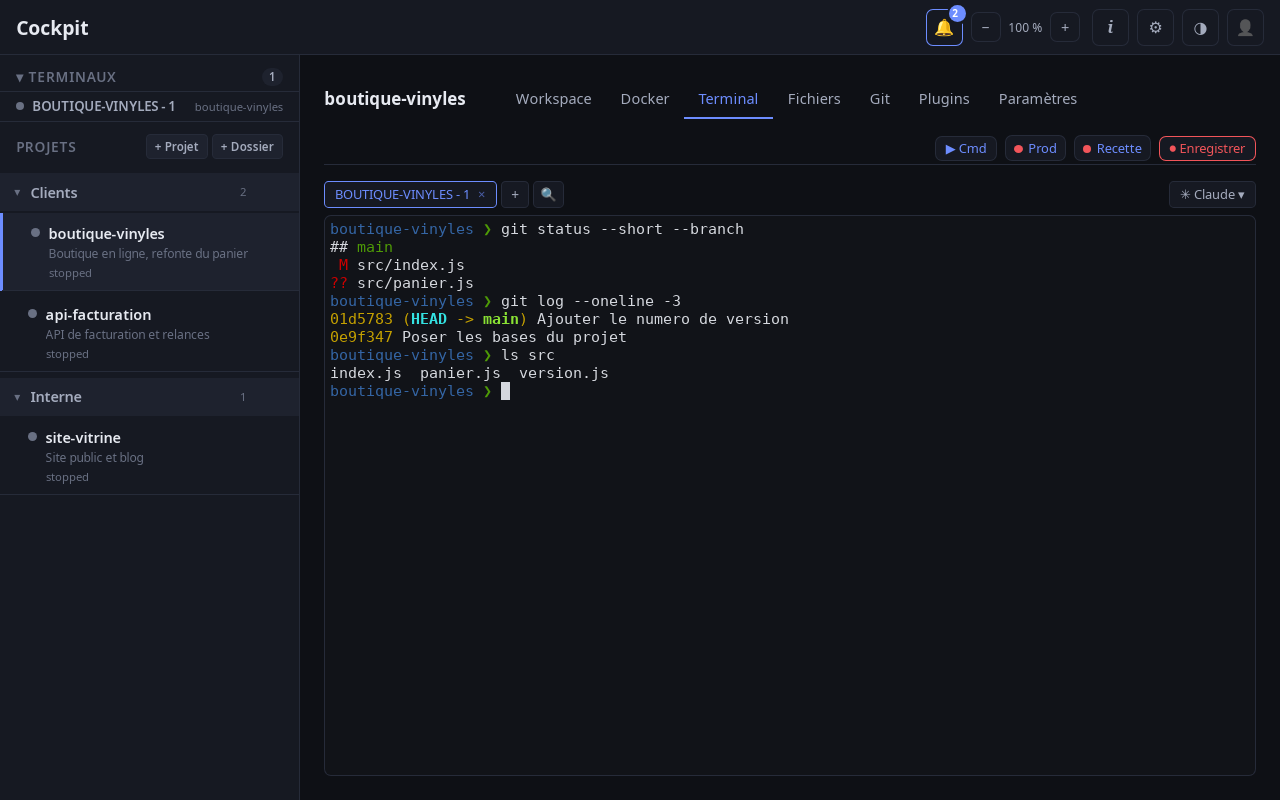Select the site-vitrine project
The image size is (1280, 800).
(150, 455)
